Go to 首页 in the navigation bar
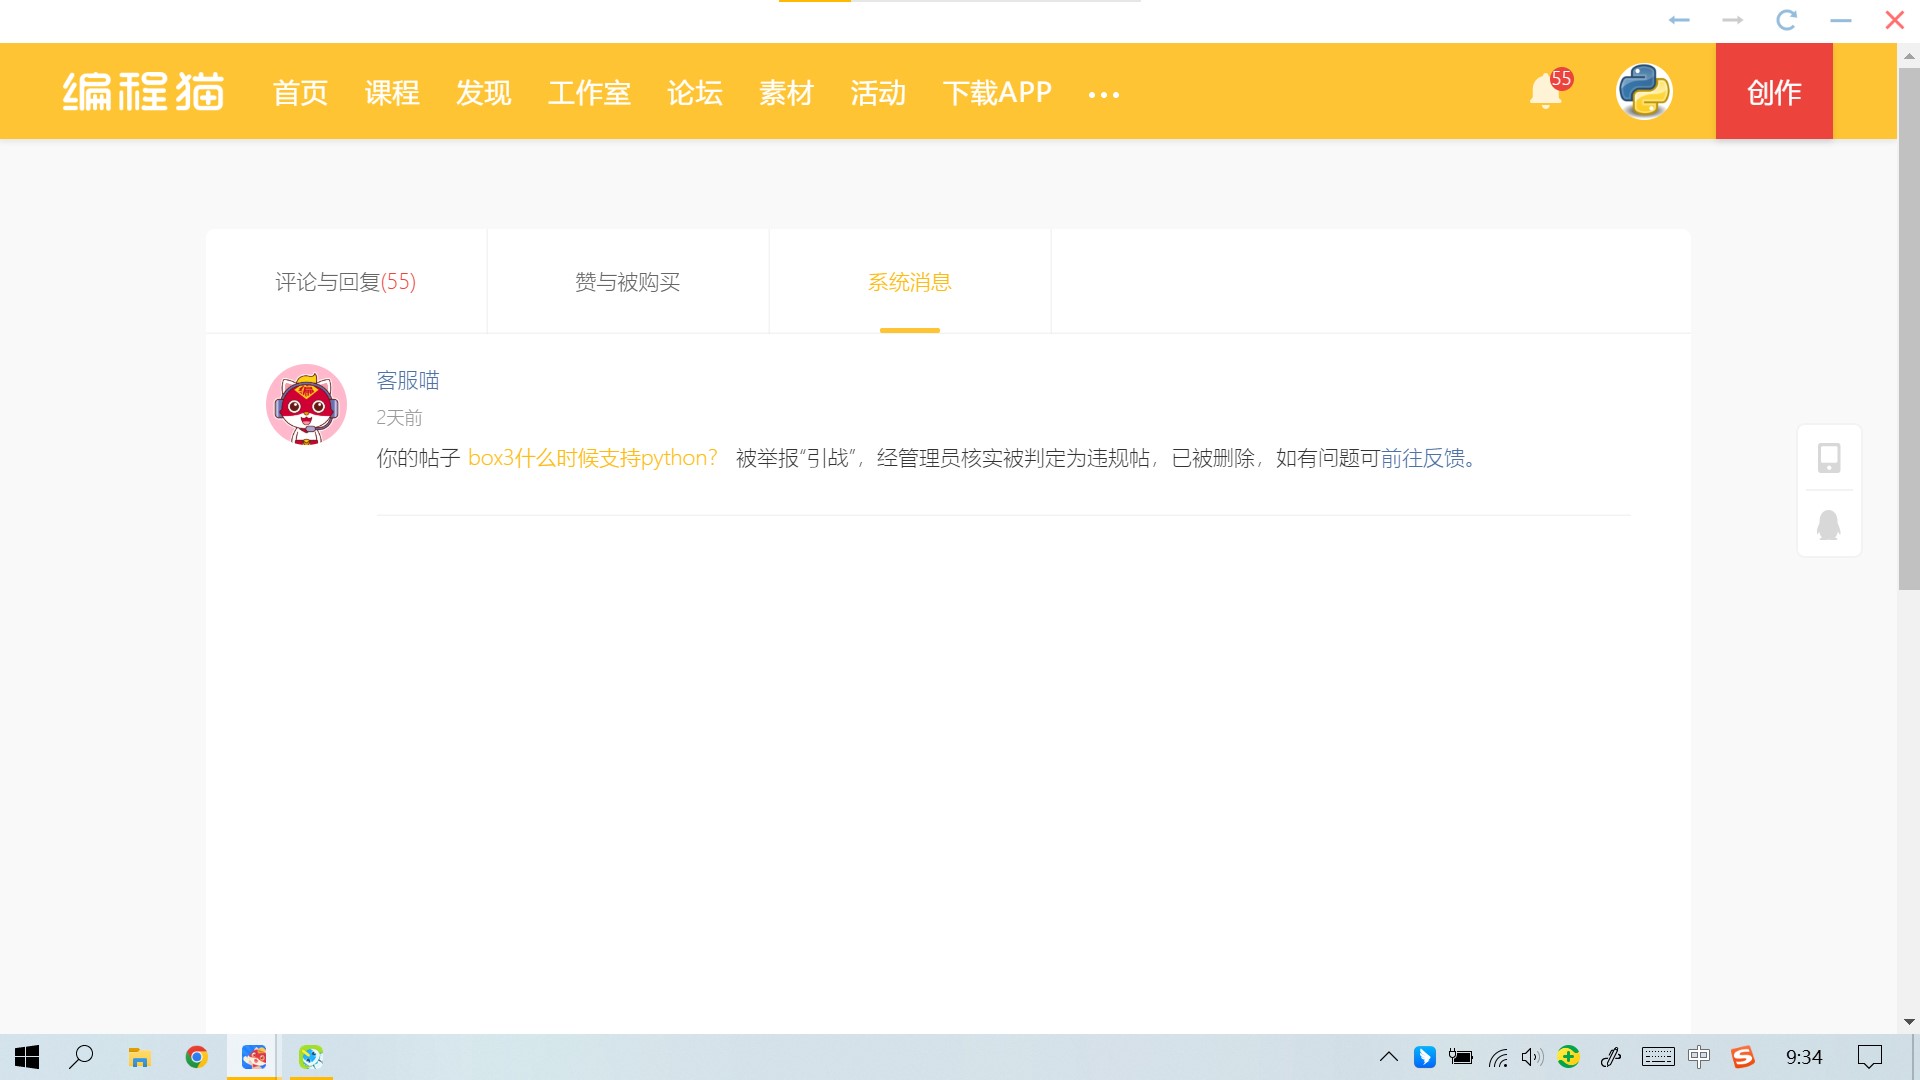The image size is (1920, 1080). pyautogui.click(x=300, y=93)
